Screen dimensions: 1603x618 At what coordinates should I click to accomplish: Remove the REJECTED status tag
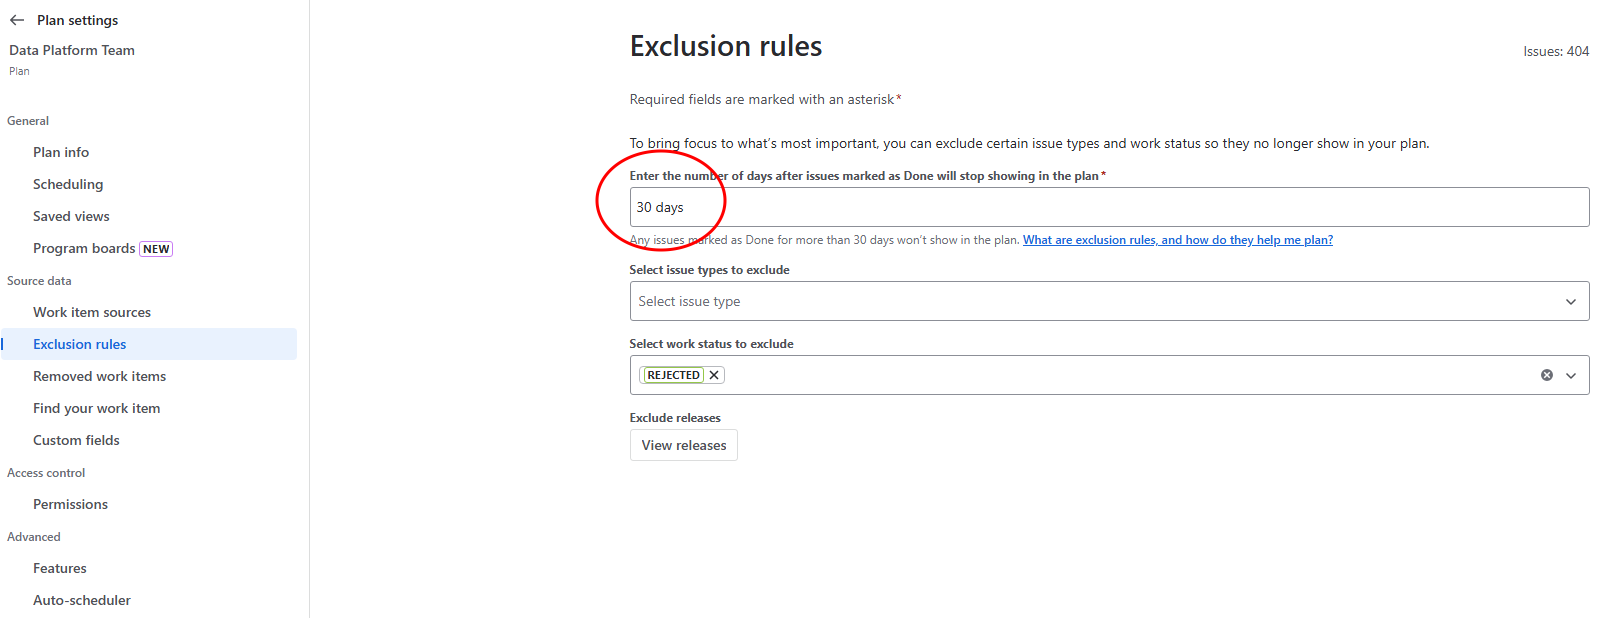coord(714,374)
